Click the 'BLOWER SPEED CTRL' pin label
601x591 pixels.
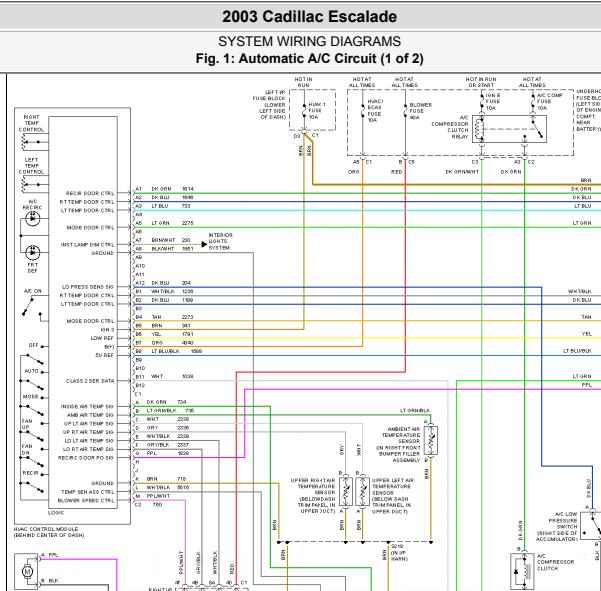tap(86, 500)
